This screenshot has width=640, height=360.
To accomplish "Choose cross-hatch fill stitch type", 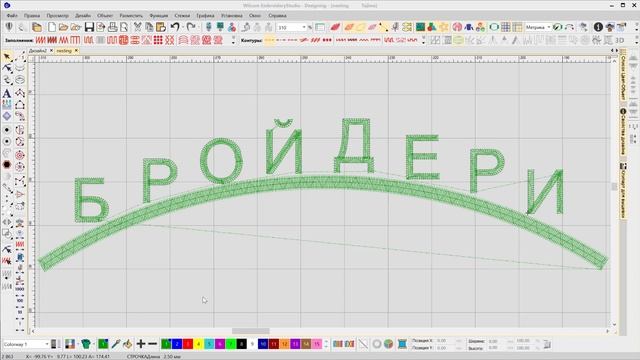I will 169,40.
